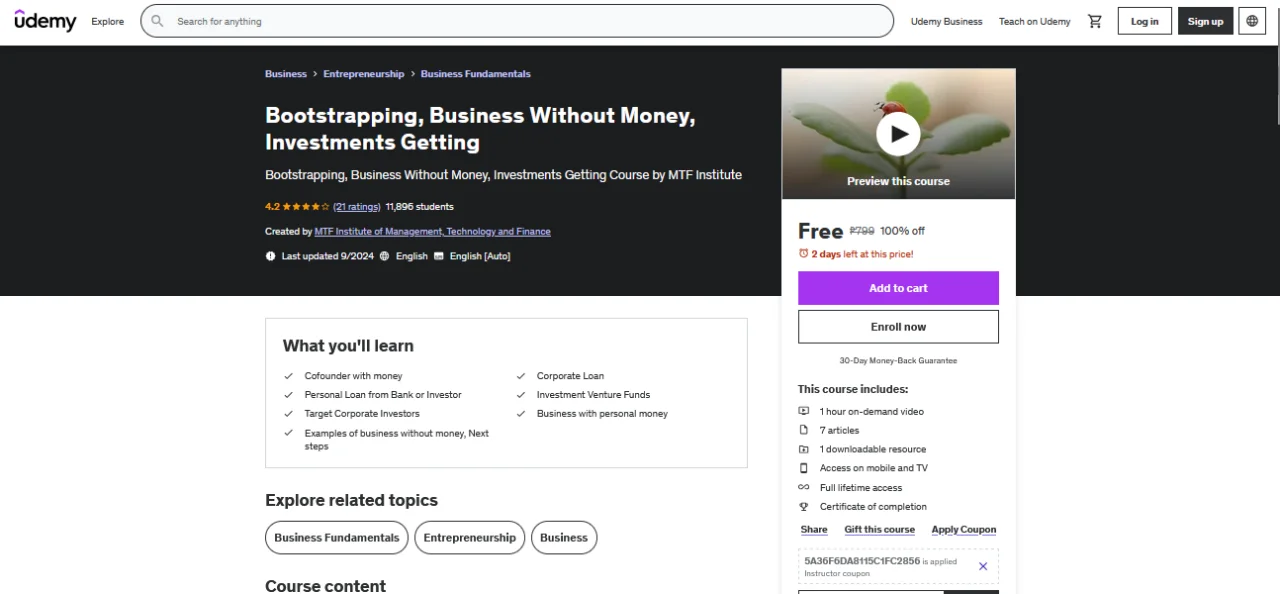Click the Course content heading
Image resolution: width=1280 pixels, height=594 pixels.
pyautogui.click(x=325, y=586)
